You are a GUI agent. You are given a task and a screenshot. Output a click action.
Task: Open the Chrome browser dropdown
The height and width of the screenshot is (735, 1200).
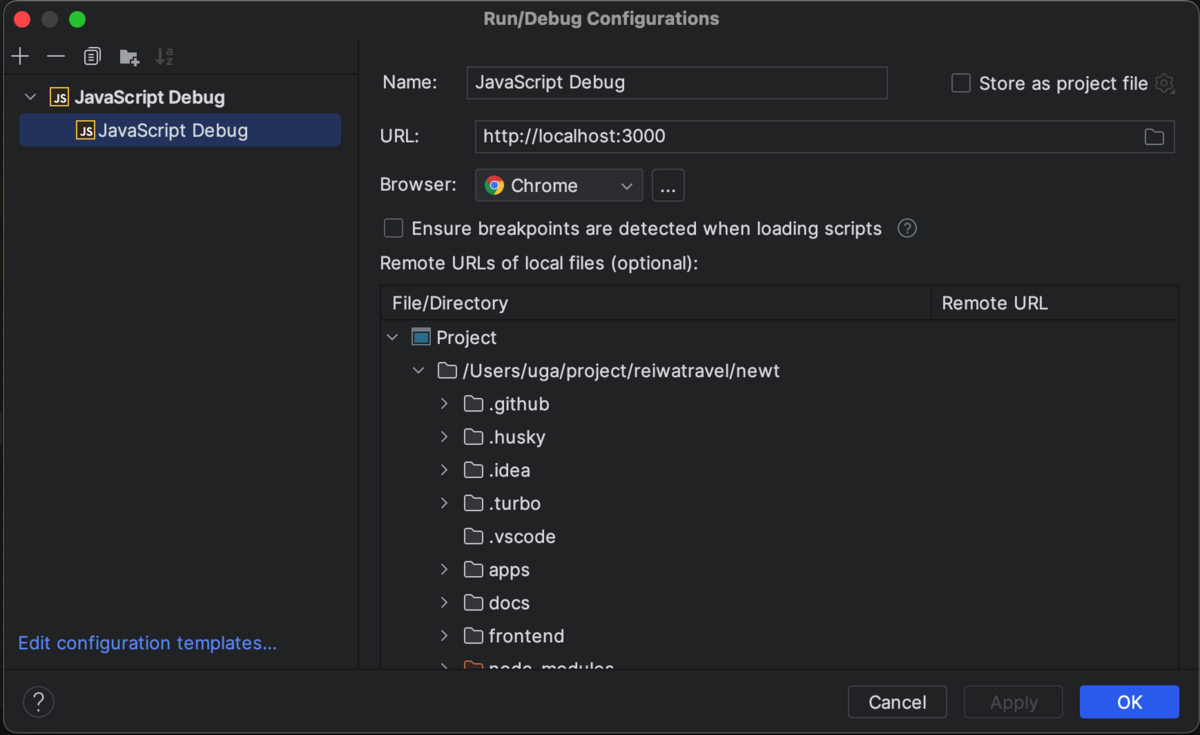(558, 185)
